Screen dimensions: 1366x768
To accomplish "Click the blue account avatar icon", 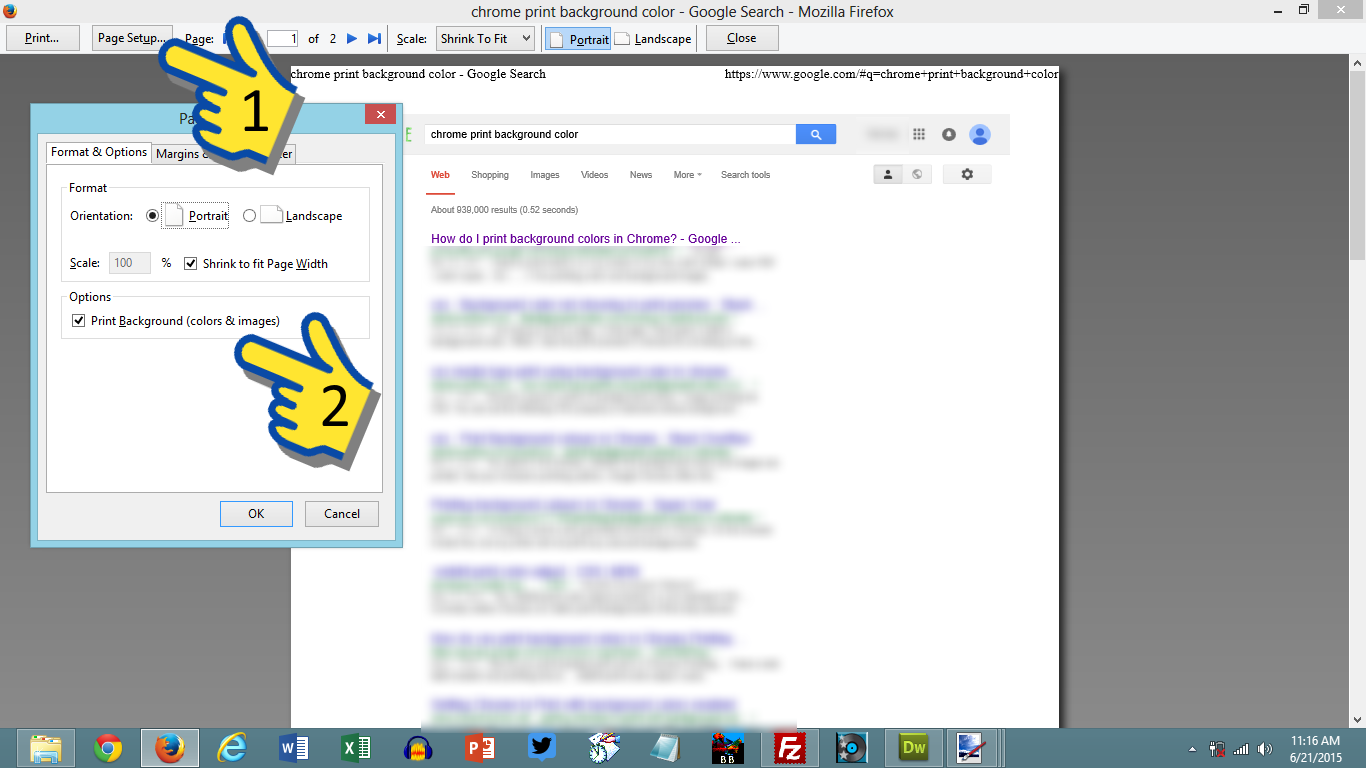I will [x=980, y=134].
